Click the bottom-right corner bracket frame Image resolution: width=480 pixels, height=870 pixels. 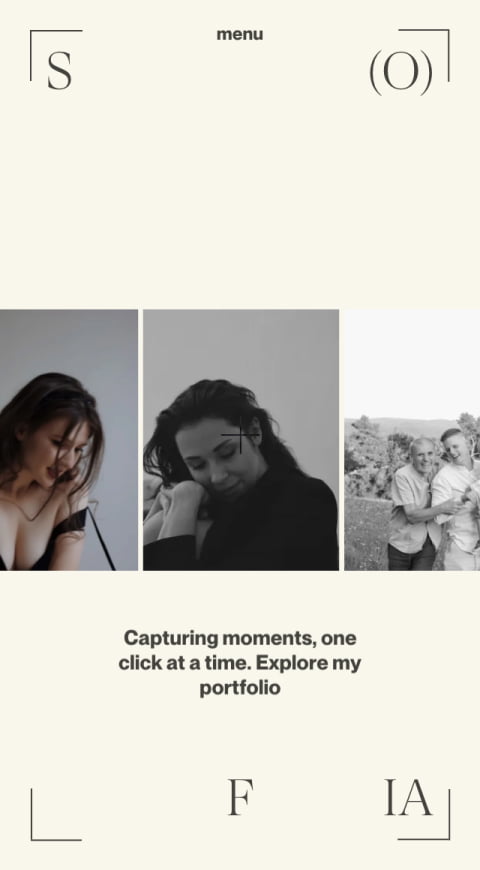click(424, 815)
